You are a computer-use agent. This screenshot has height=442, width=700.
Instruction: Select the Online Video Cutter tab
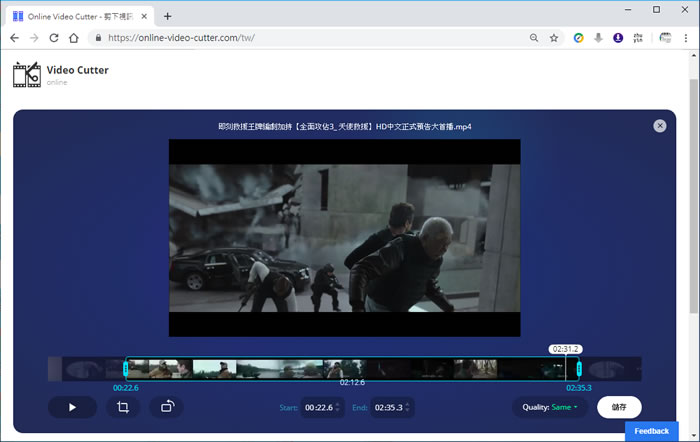click(80, 15)
